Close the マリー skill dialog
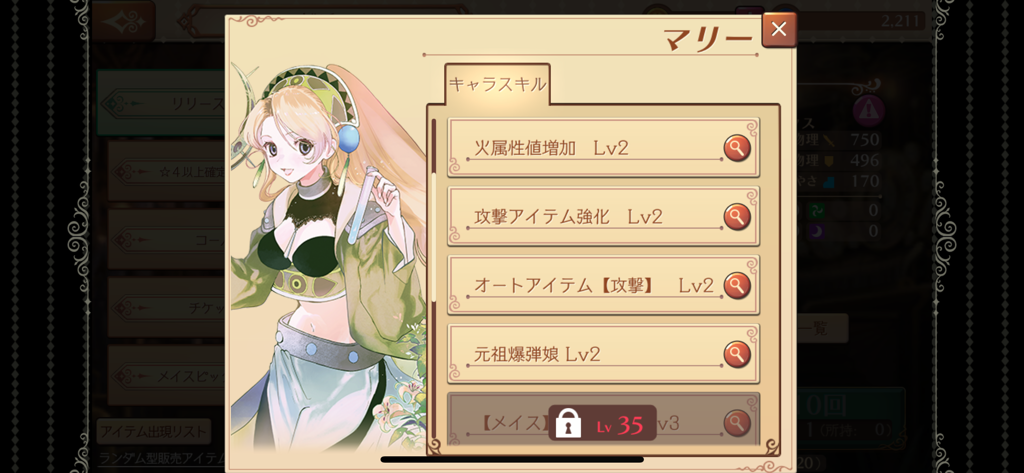1024x473 pixels. (x=779, y=29)
